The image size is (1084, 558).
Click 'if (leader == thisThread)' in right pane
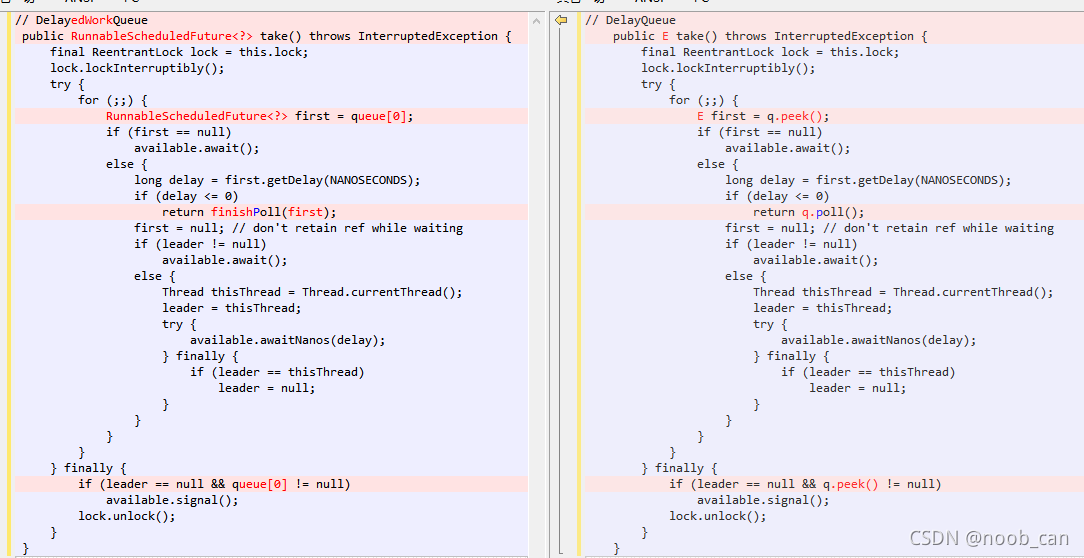pos(868,372)
